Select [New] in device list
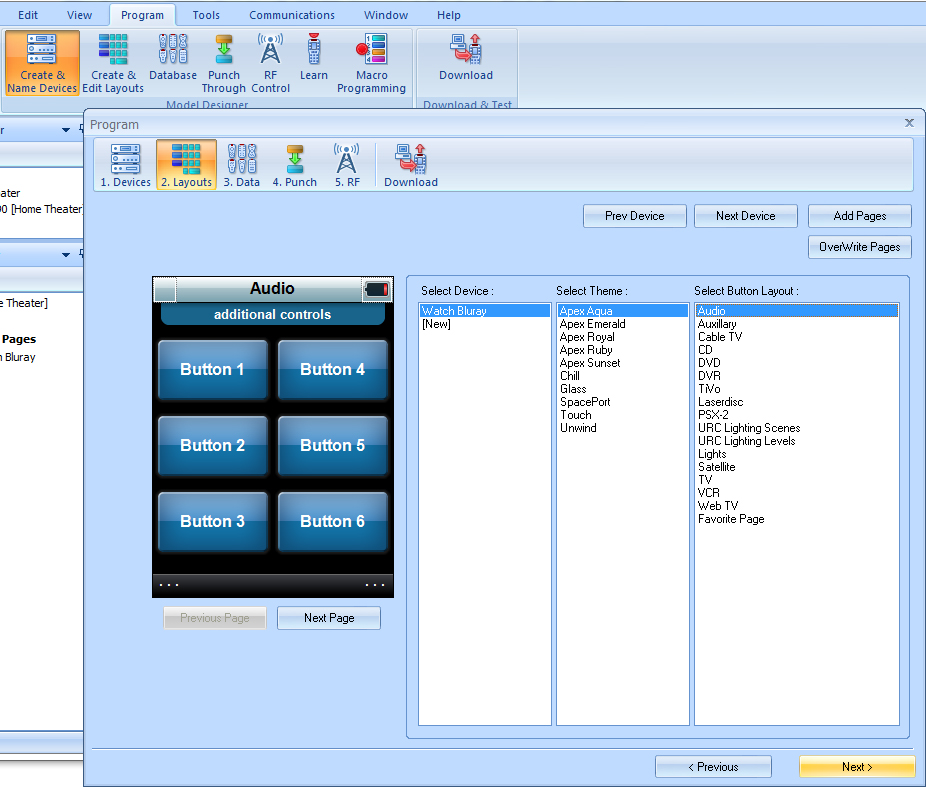This screenshot has width=926, height=787. 436,324
